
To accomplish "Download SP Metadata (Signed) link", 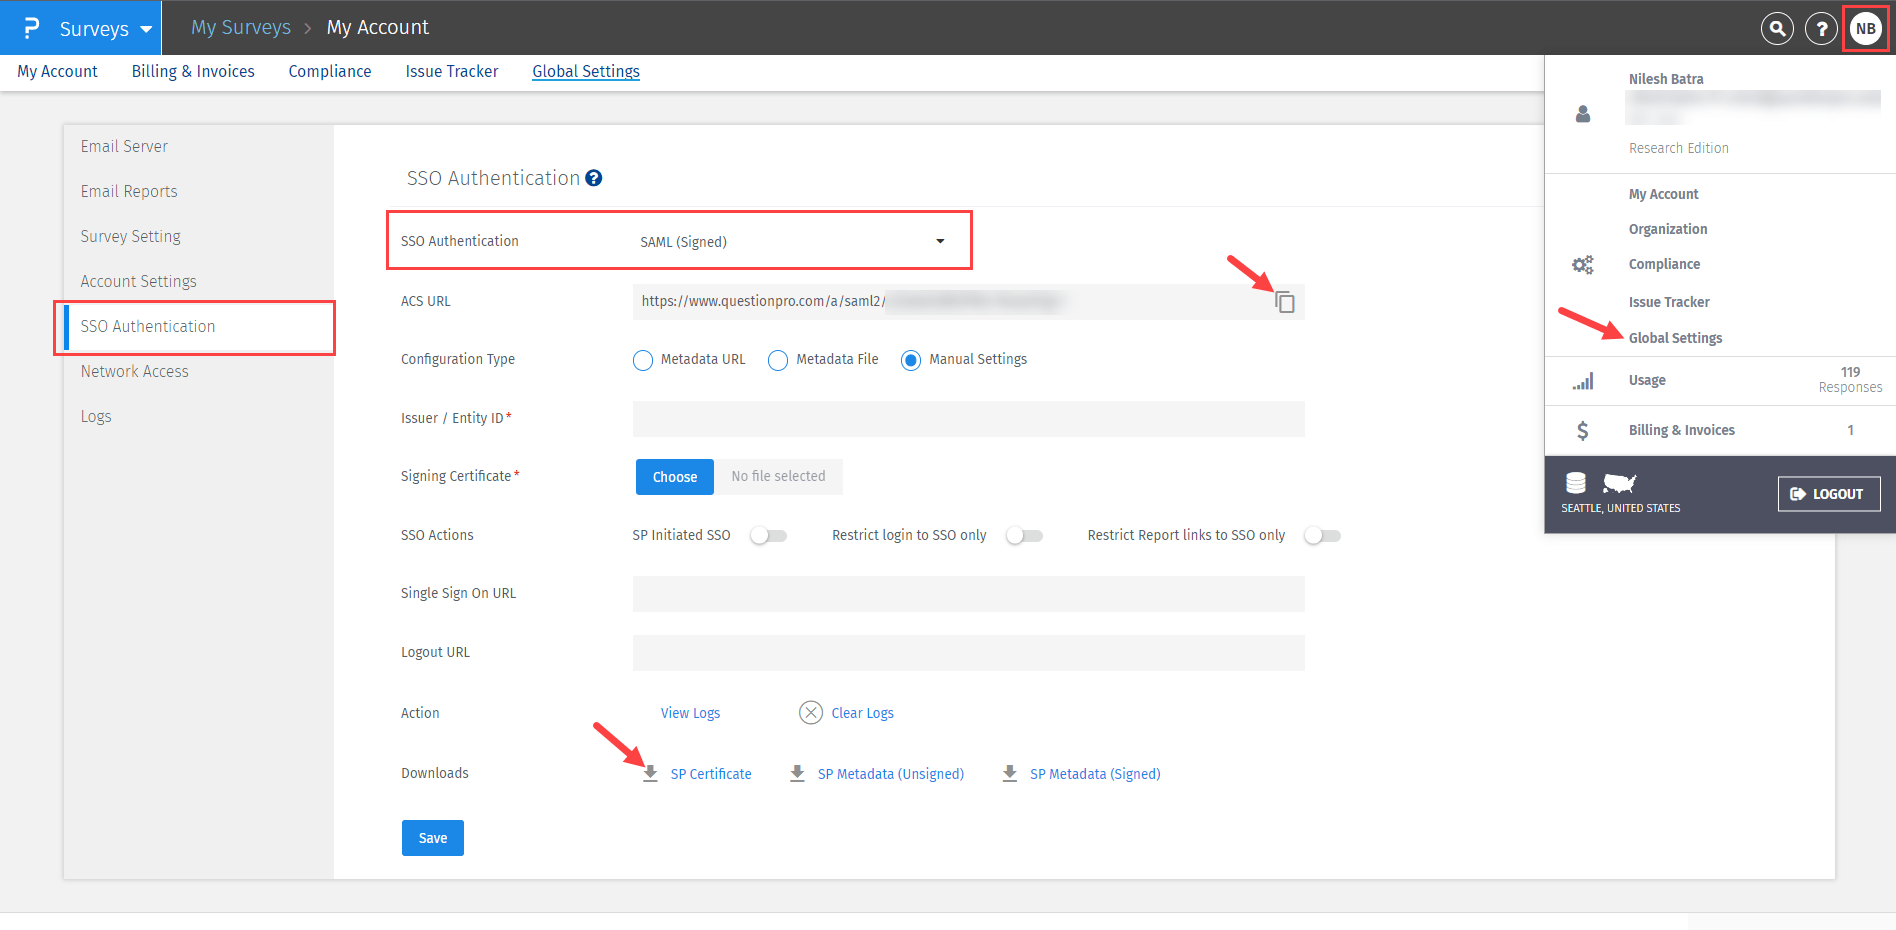I will click(x=1095, y=774).
